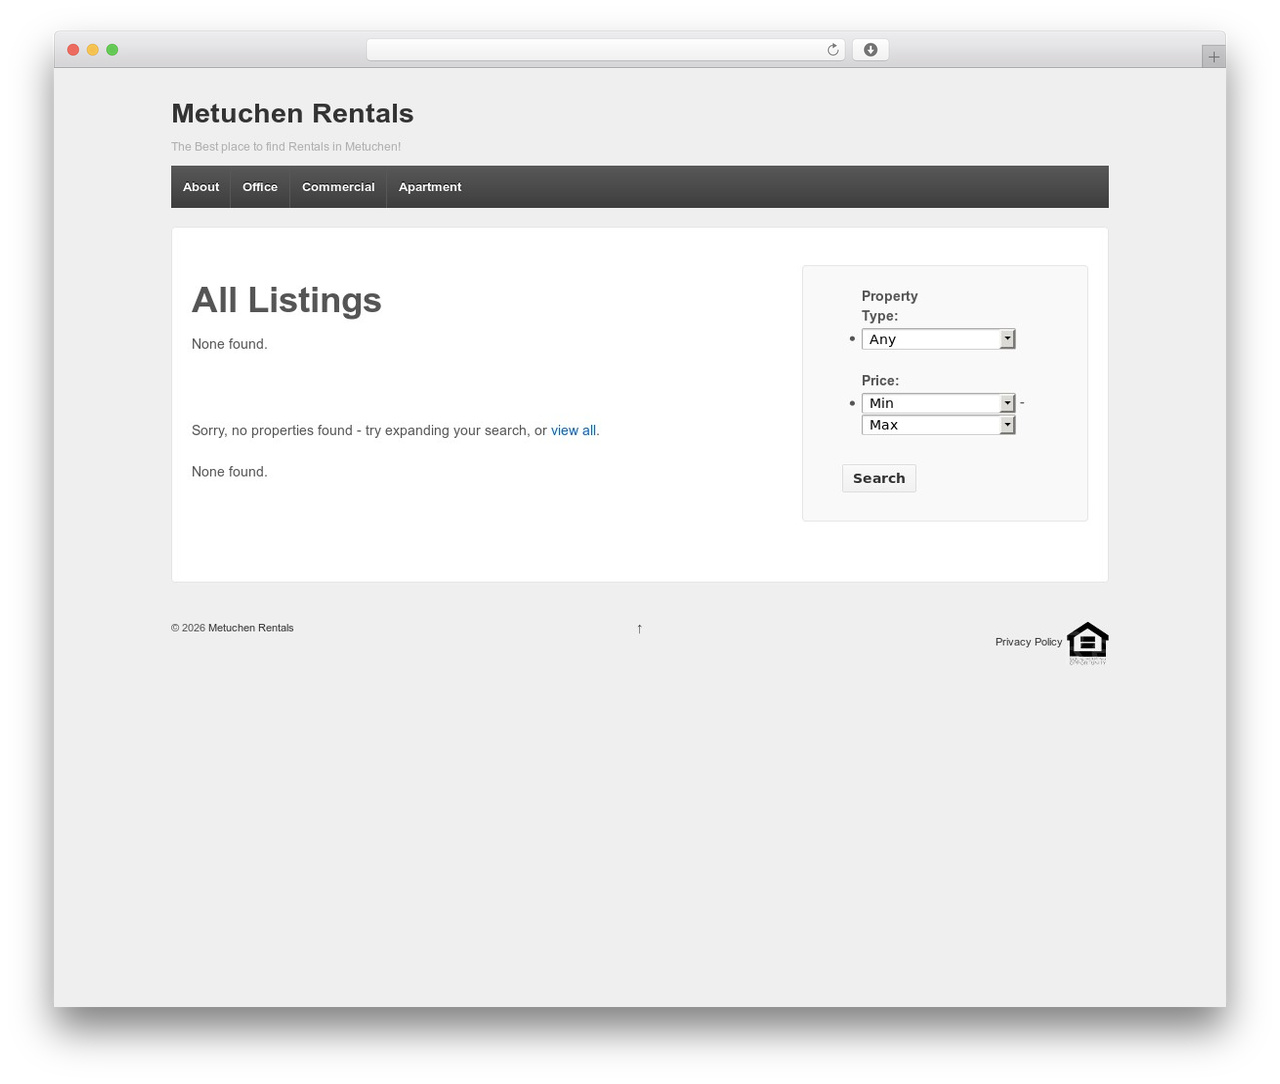Click the Metuchen Rentals footer link
The image size is (1280, 1084).
pyautogui.click(x=251, y=628)
